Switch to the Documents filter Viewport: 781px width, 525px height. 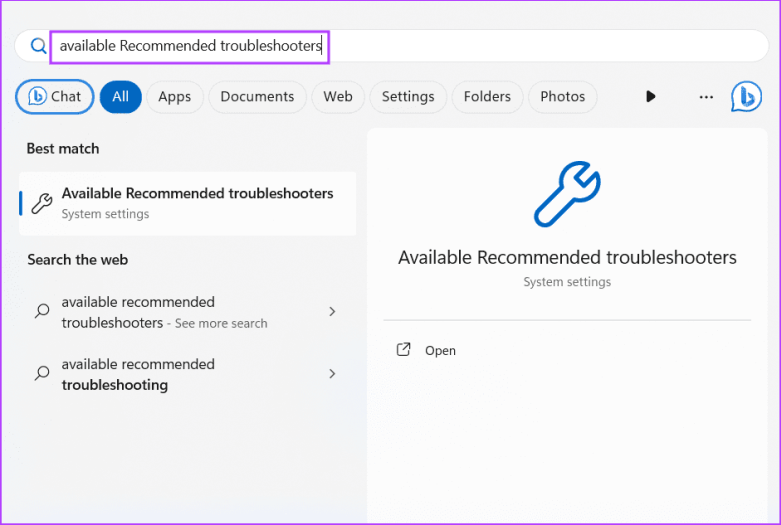coord(257,97)
